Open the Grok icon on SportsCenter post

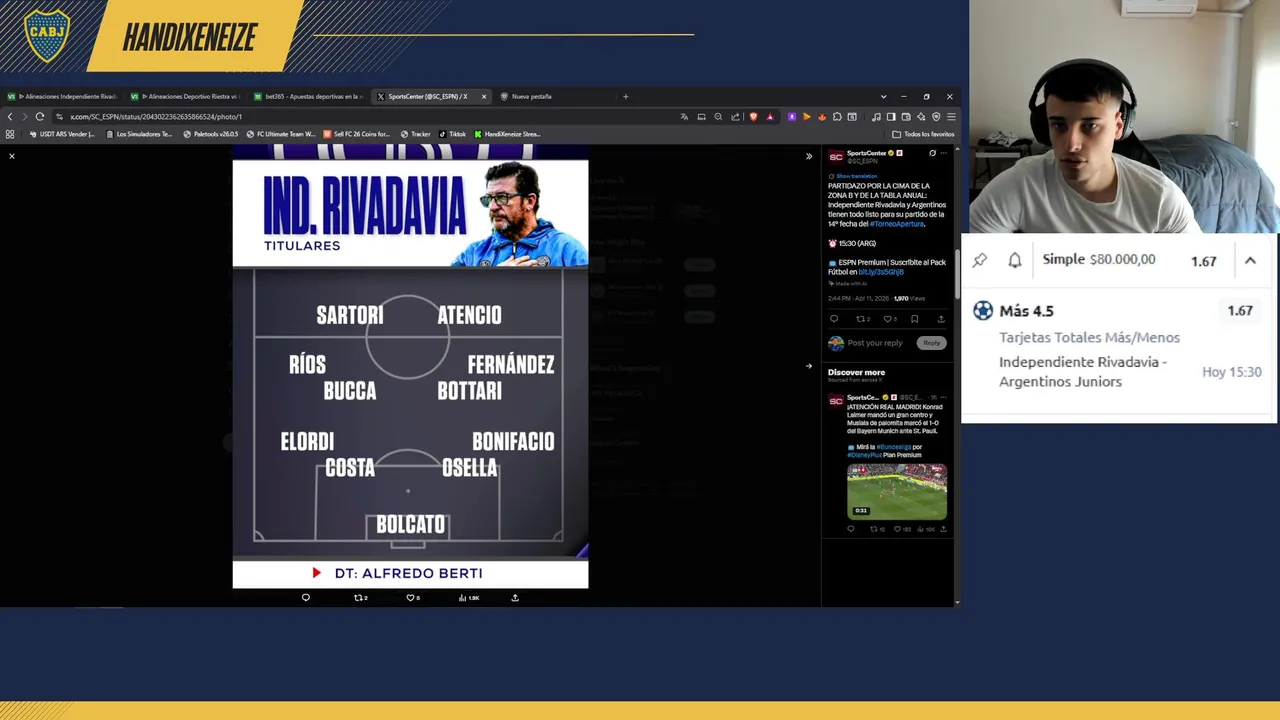pyautogui.click(x=932, y=153)
